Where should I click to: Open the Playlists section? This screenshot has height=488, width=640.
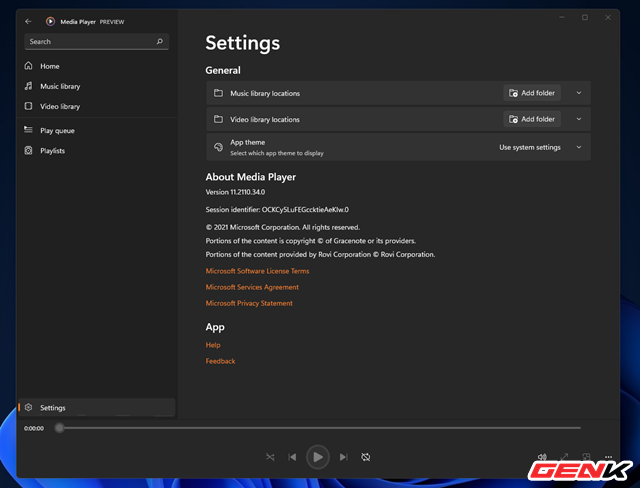[x=96, y=151]
